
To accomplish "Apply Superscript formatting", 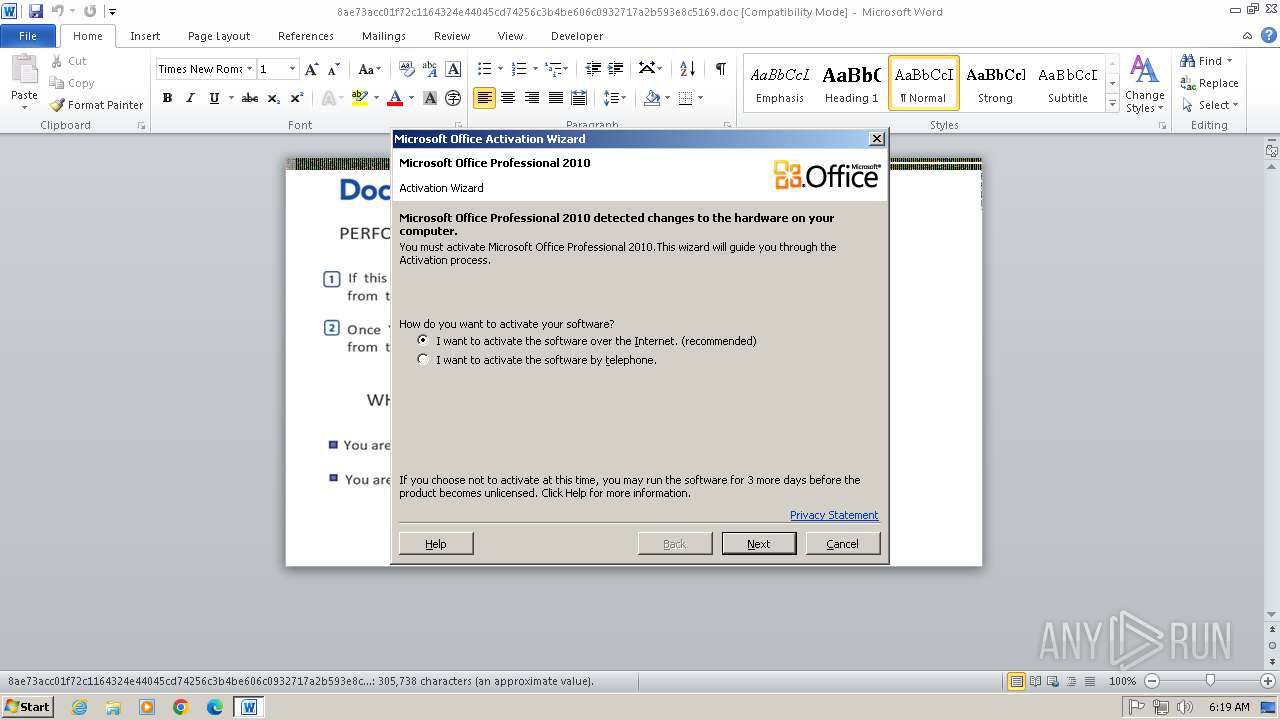I will pyautogui.click(x=296, y=98).
